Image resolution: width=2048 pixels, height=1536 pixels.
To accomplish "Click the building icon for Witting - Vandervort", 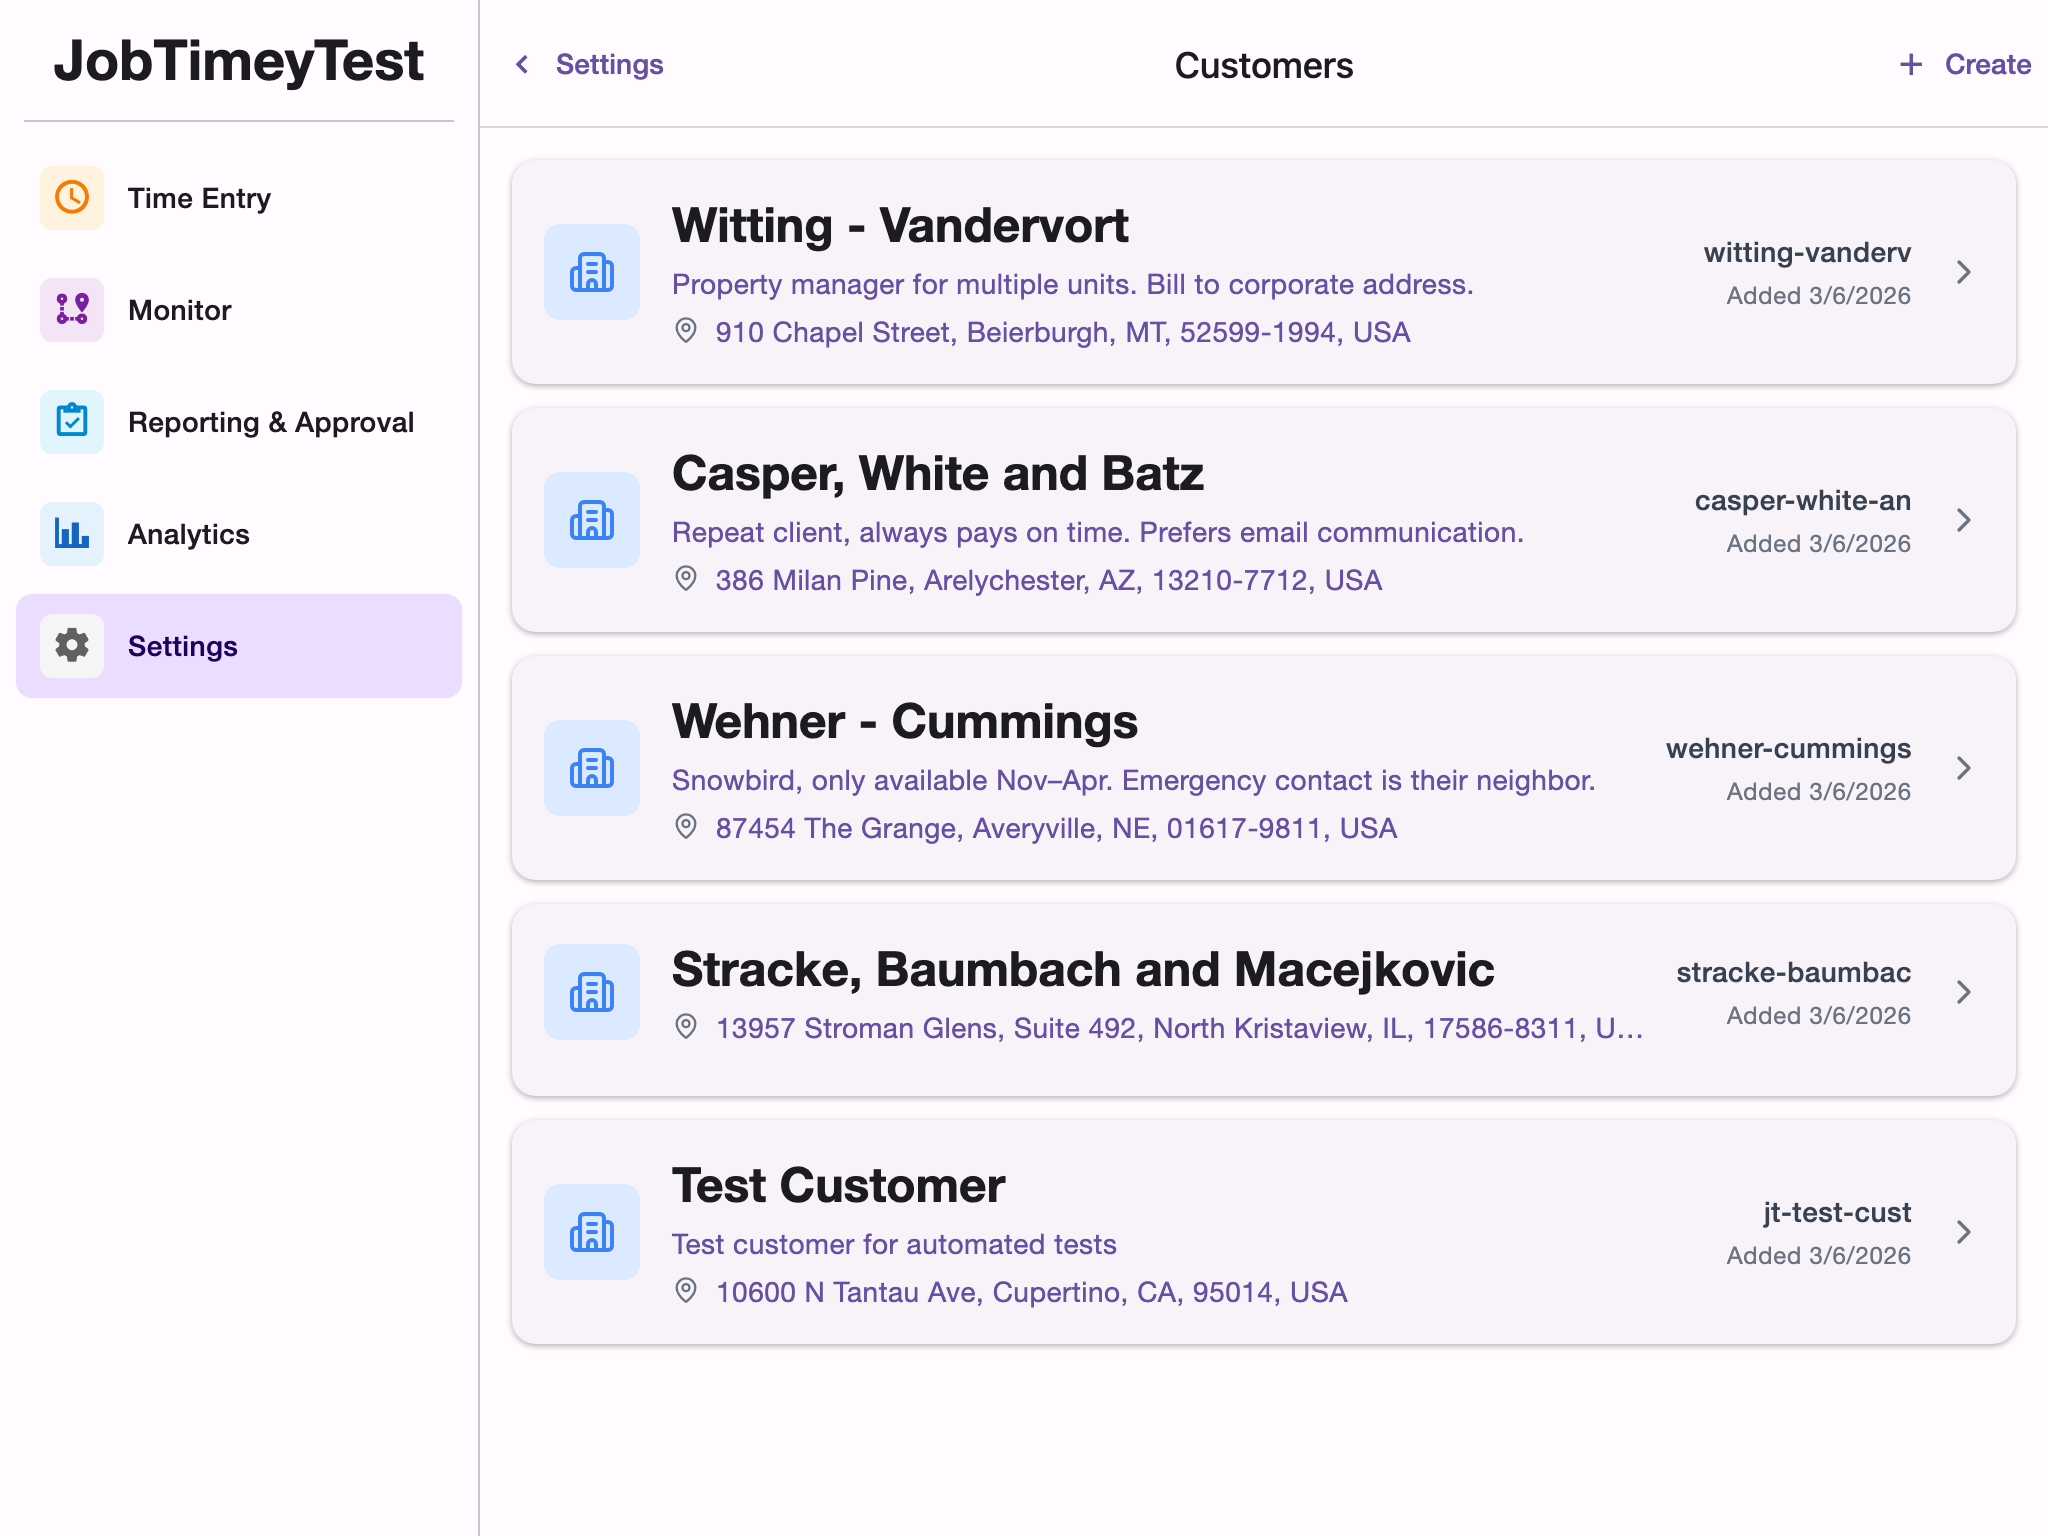I will (x=591, y=271).
